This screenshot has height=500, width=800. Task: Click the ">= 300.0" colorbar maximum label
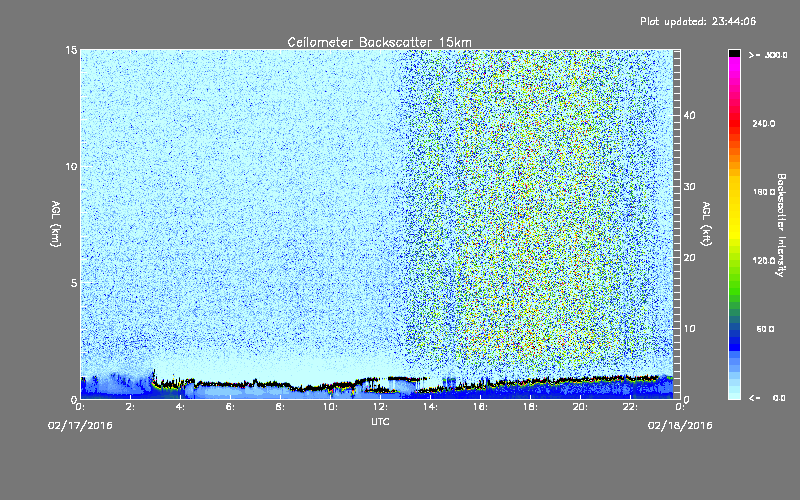coord(768,55)
